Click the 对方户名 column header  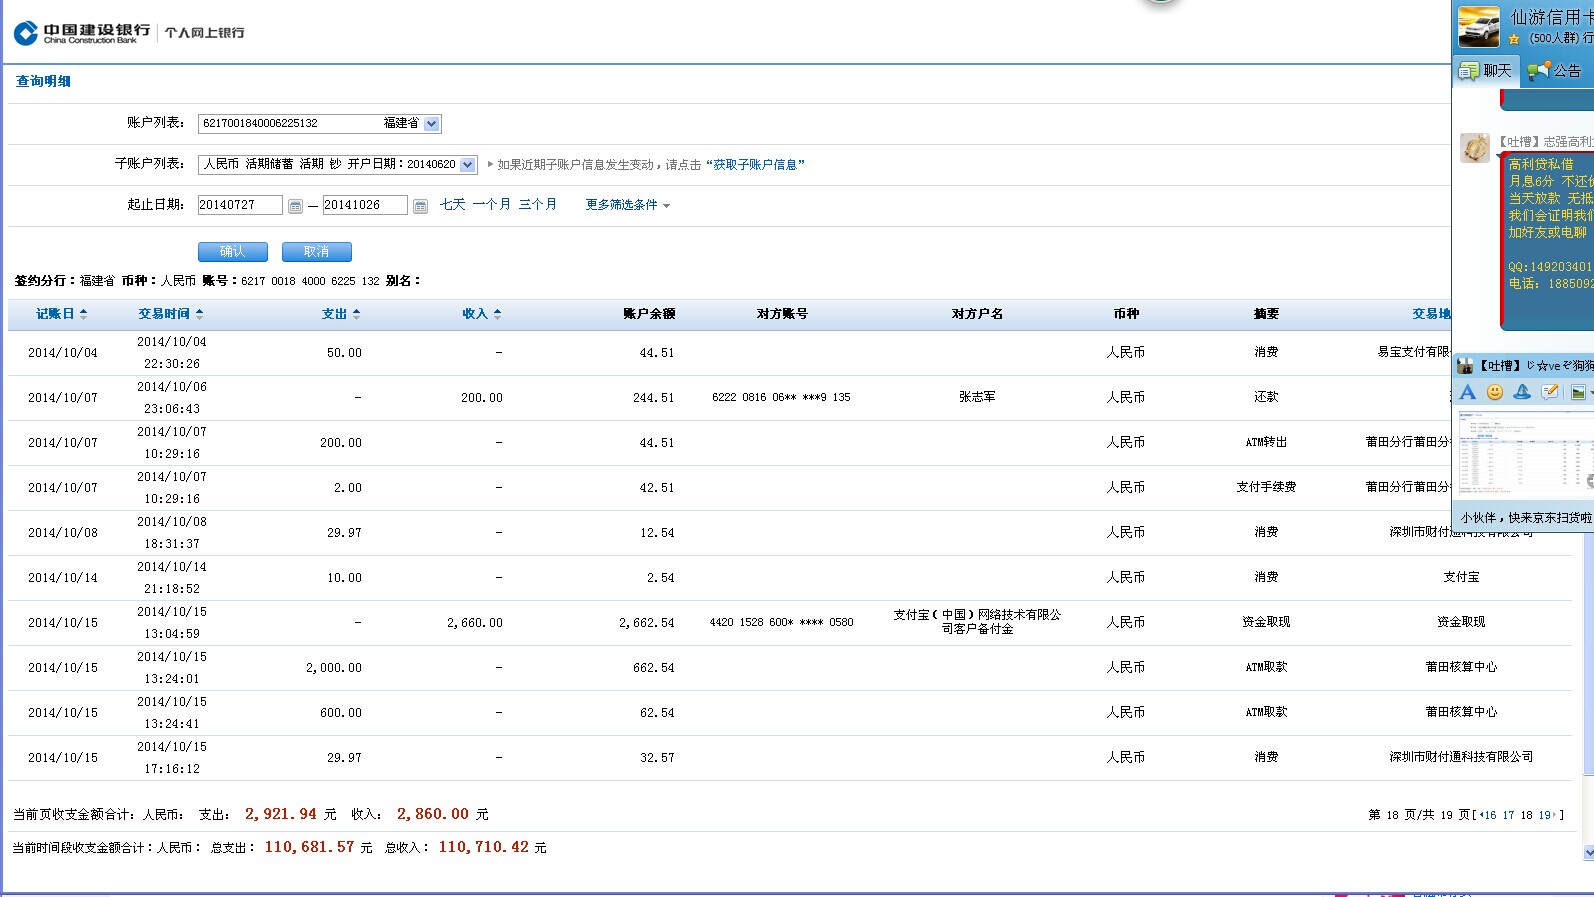click(x=977, y=314)
